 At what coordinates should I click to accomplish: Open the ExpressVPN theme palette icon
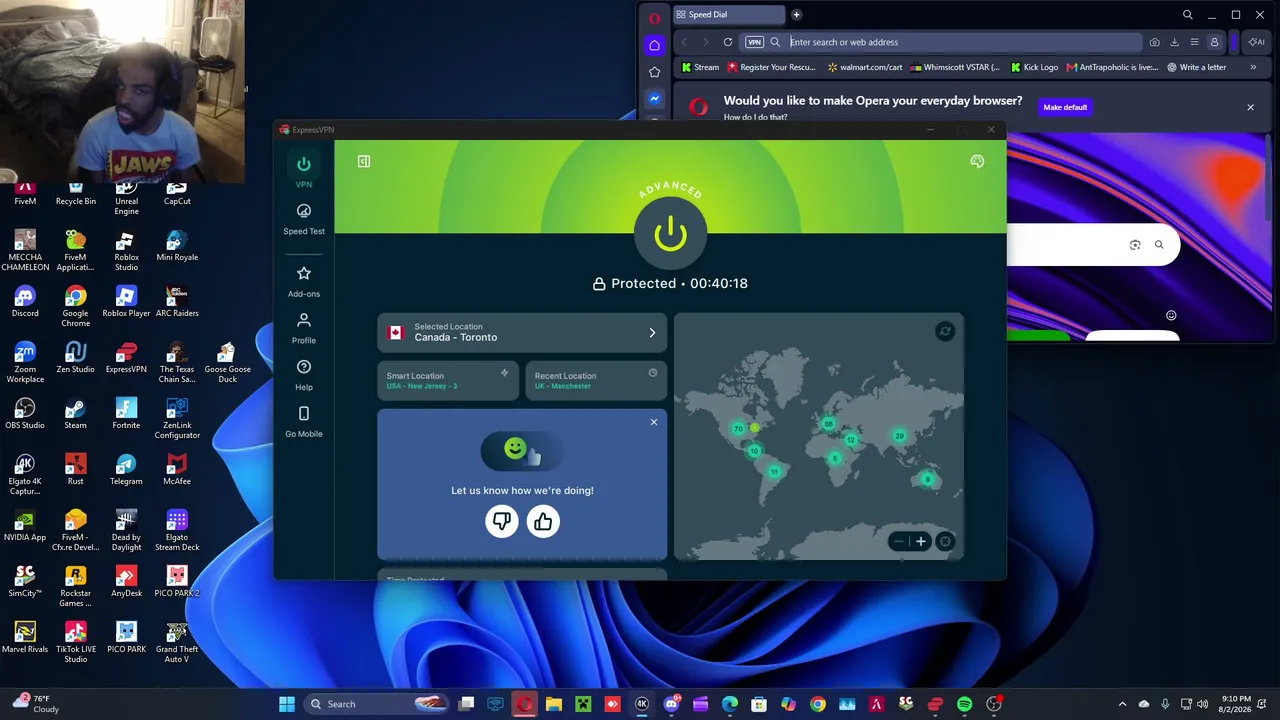[977, 161]
